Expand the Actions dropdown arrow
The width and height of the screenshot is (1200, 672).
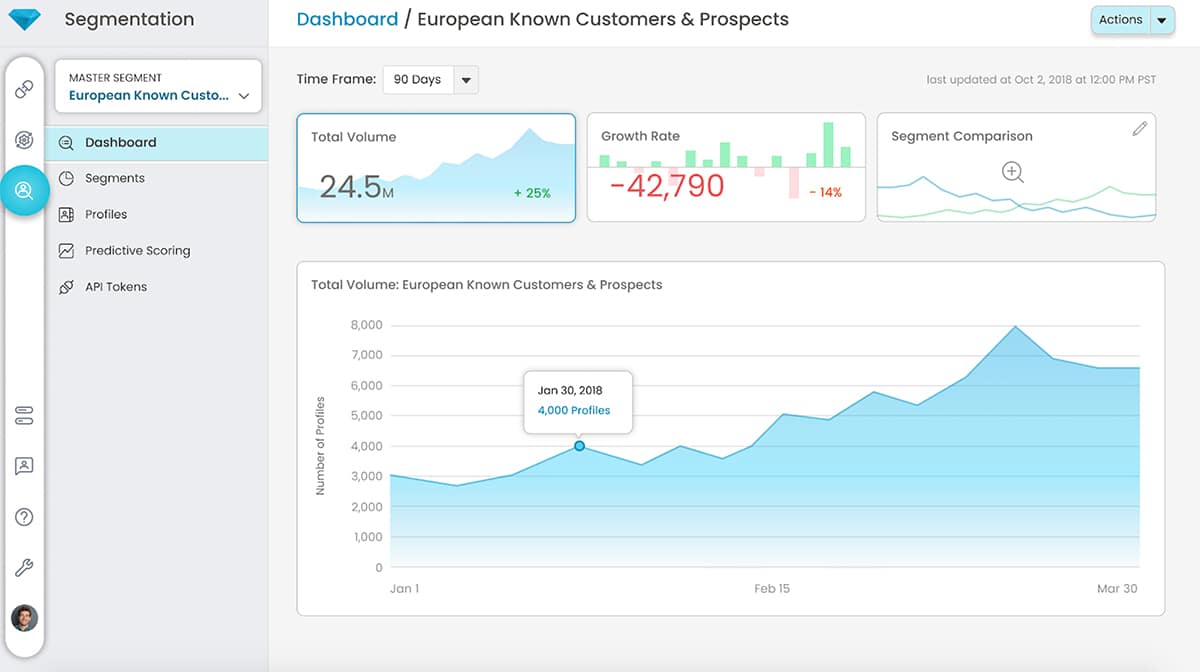click(x=1161, y=20)
